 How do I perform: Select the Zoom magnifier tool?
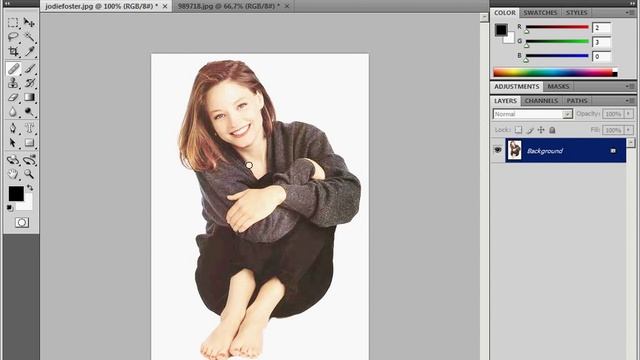(x=29, y=174)
